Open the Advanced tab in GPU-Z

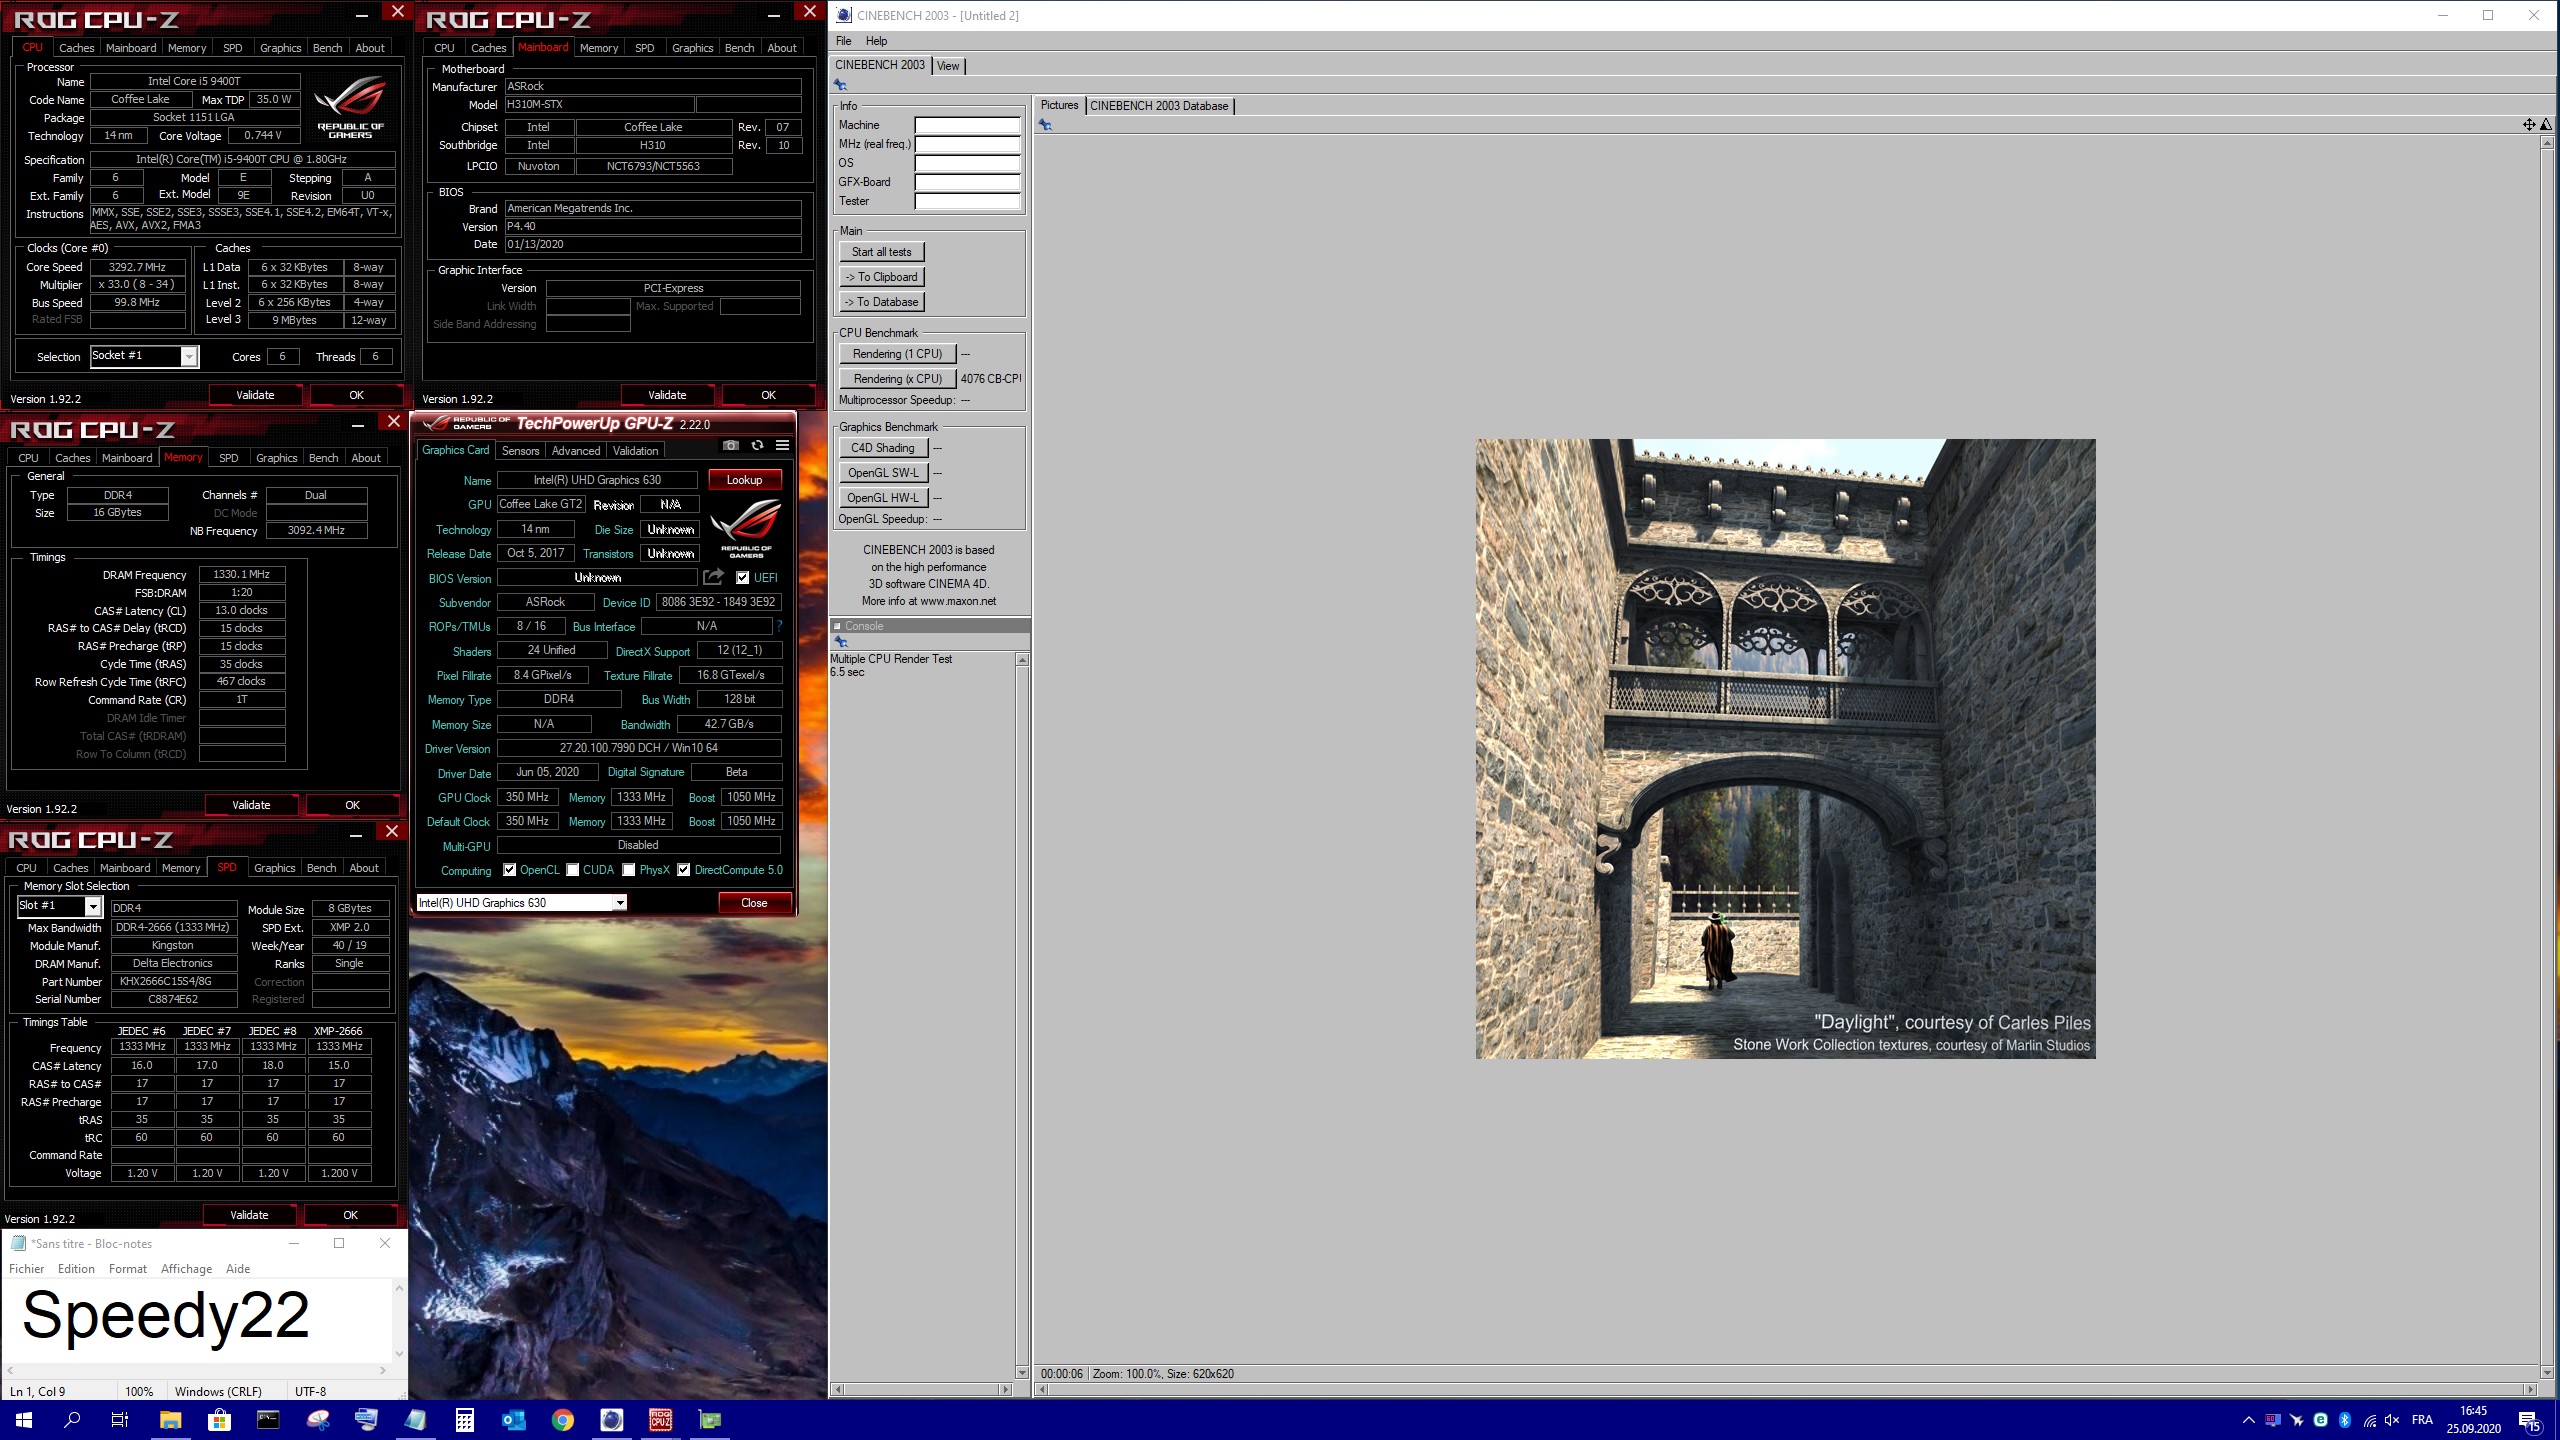(576, 451)
